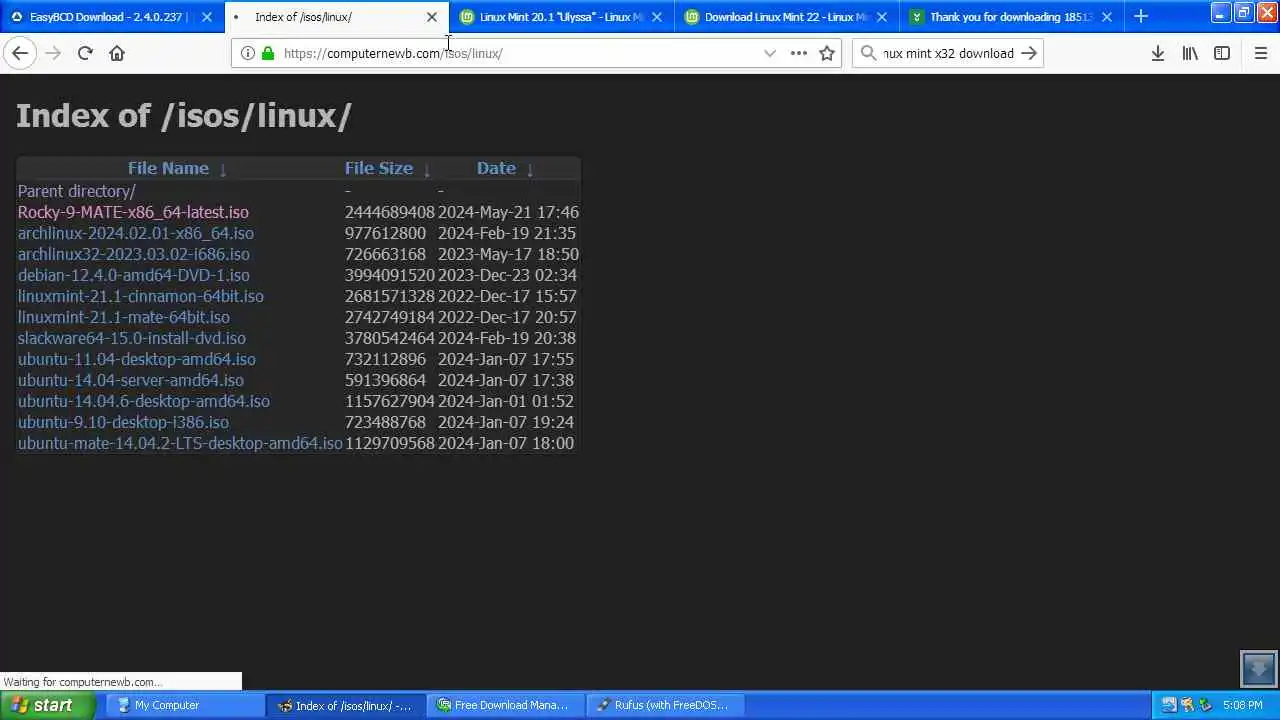Open the library bookshelf icon
This screenshot has width=1280, height=720.
pyautogui.click(x=1190, y=53)
